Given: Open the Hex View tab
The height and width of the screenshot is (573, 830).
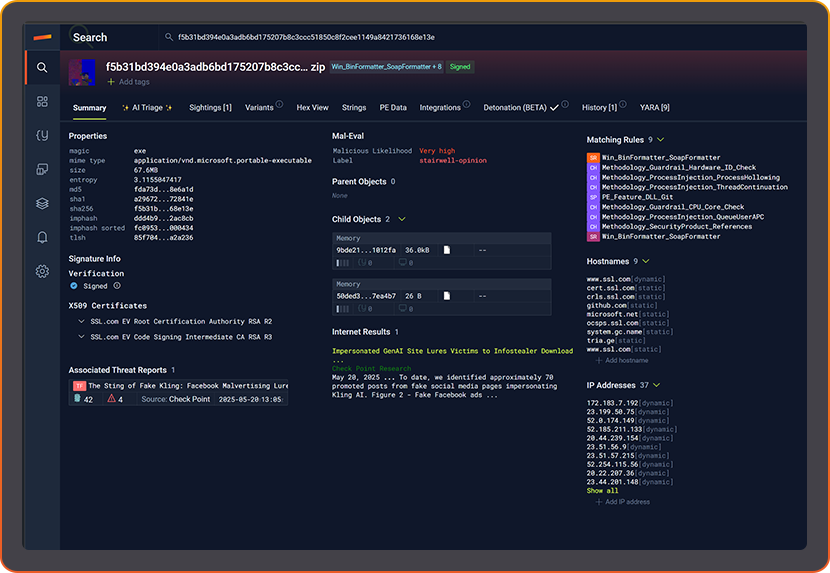Looking at the screenshot, I should 312,108.
